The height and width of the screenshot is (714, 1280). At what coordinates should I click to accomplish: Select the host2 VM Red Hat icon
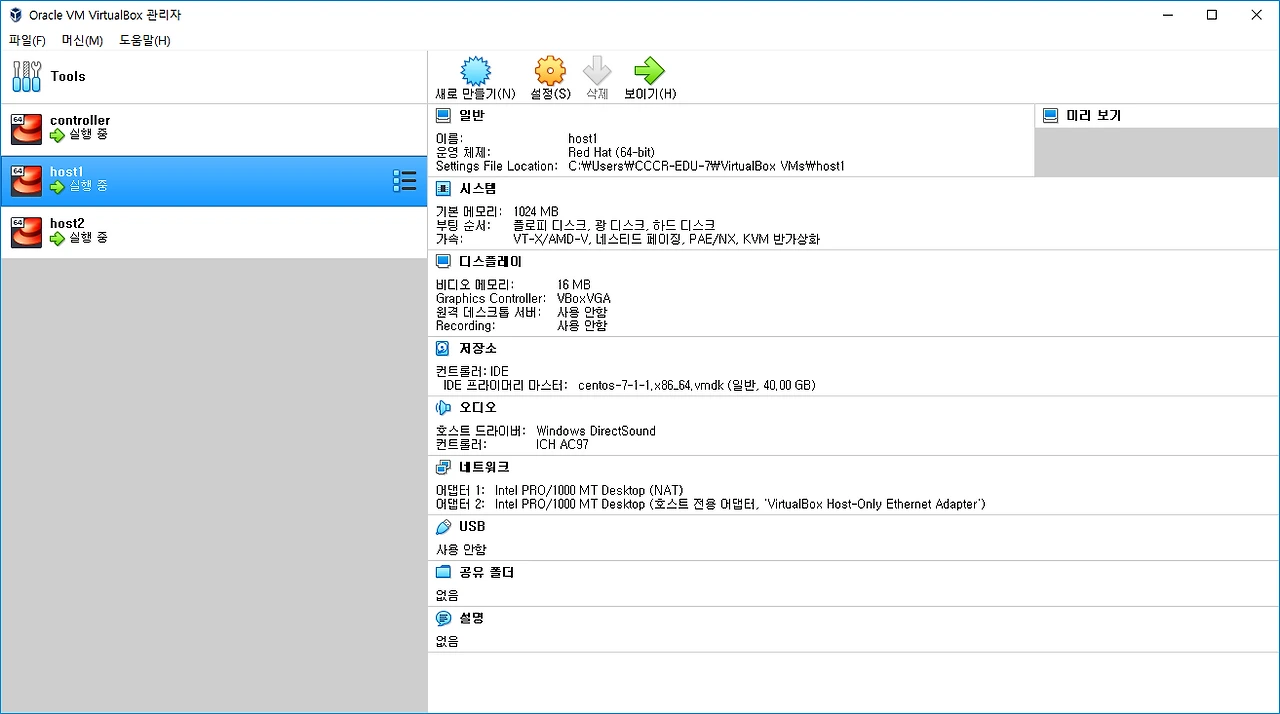26,232
